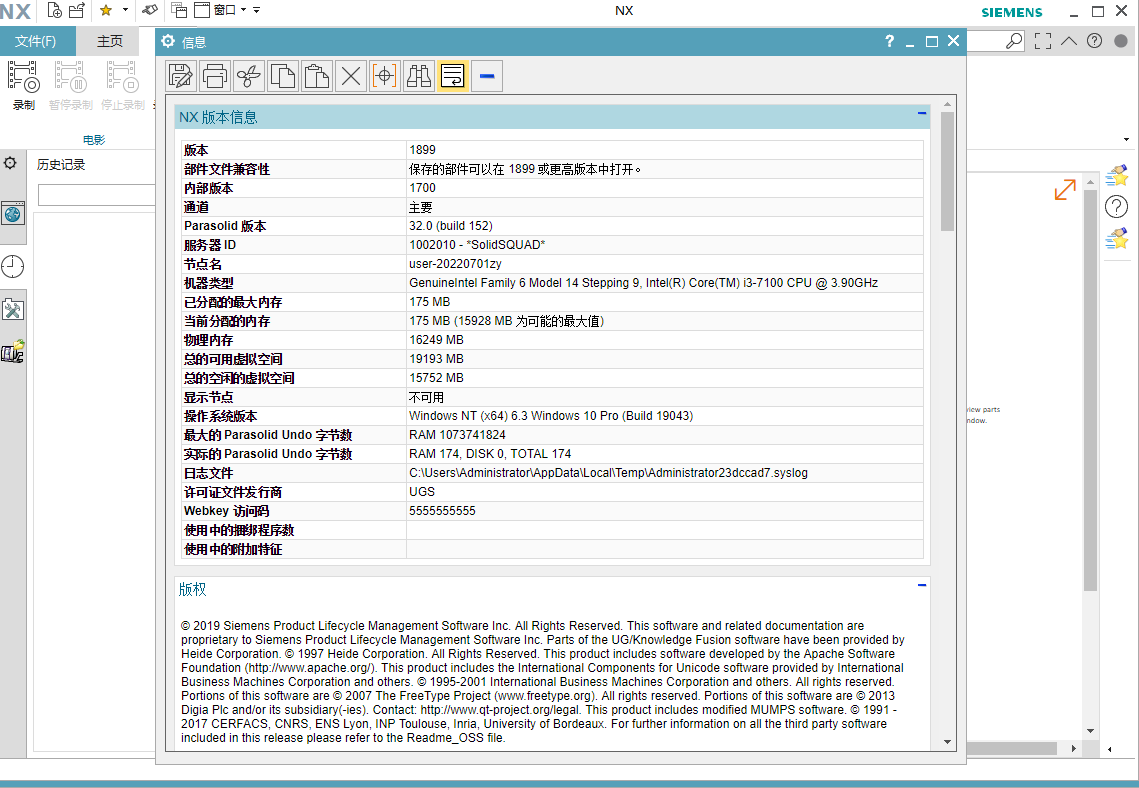Toggle word wrap in the info window
The height and width of the screenshot is (788, 1139).
tap(453, 75)
